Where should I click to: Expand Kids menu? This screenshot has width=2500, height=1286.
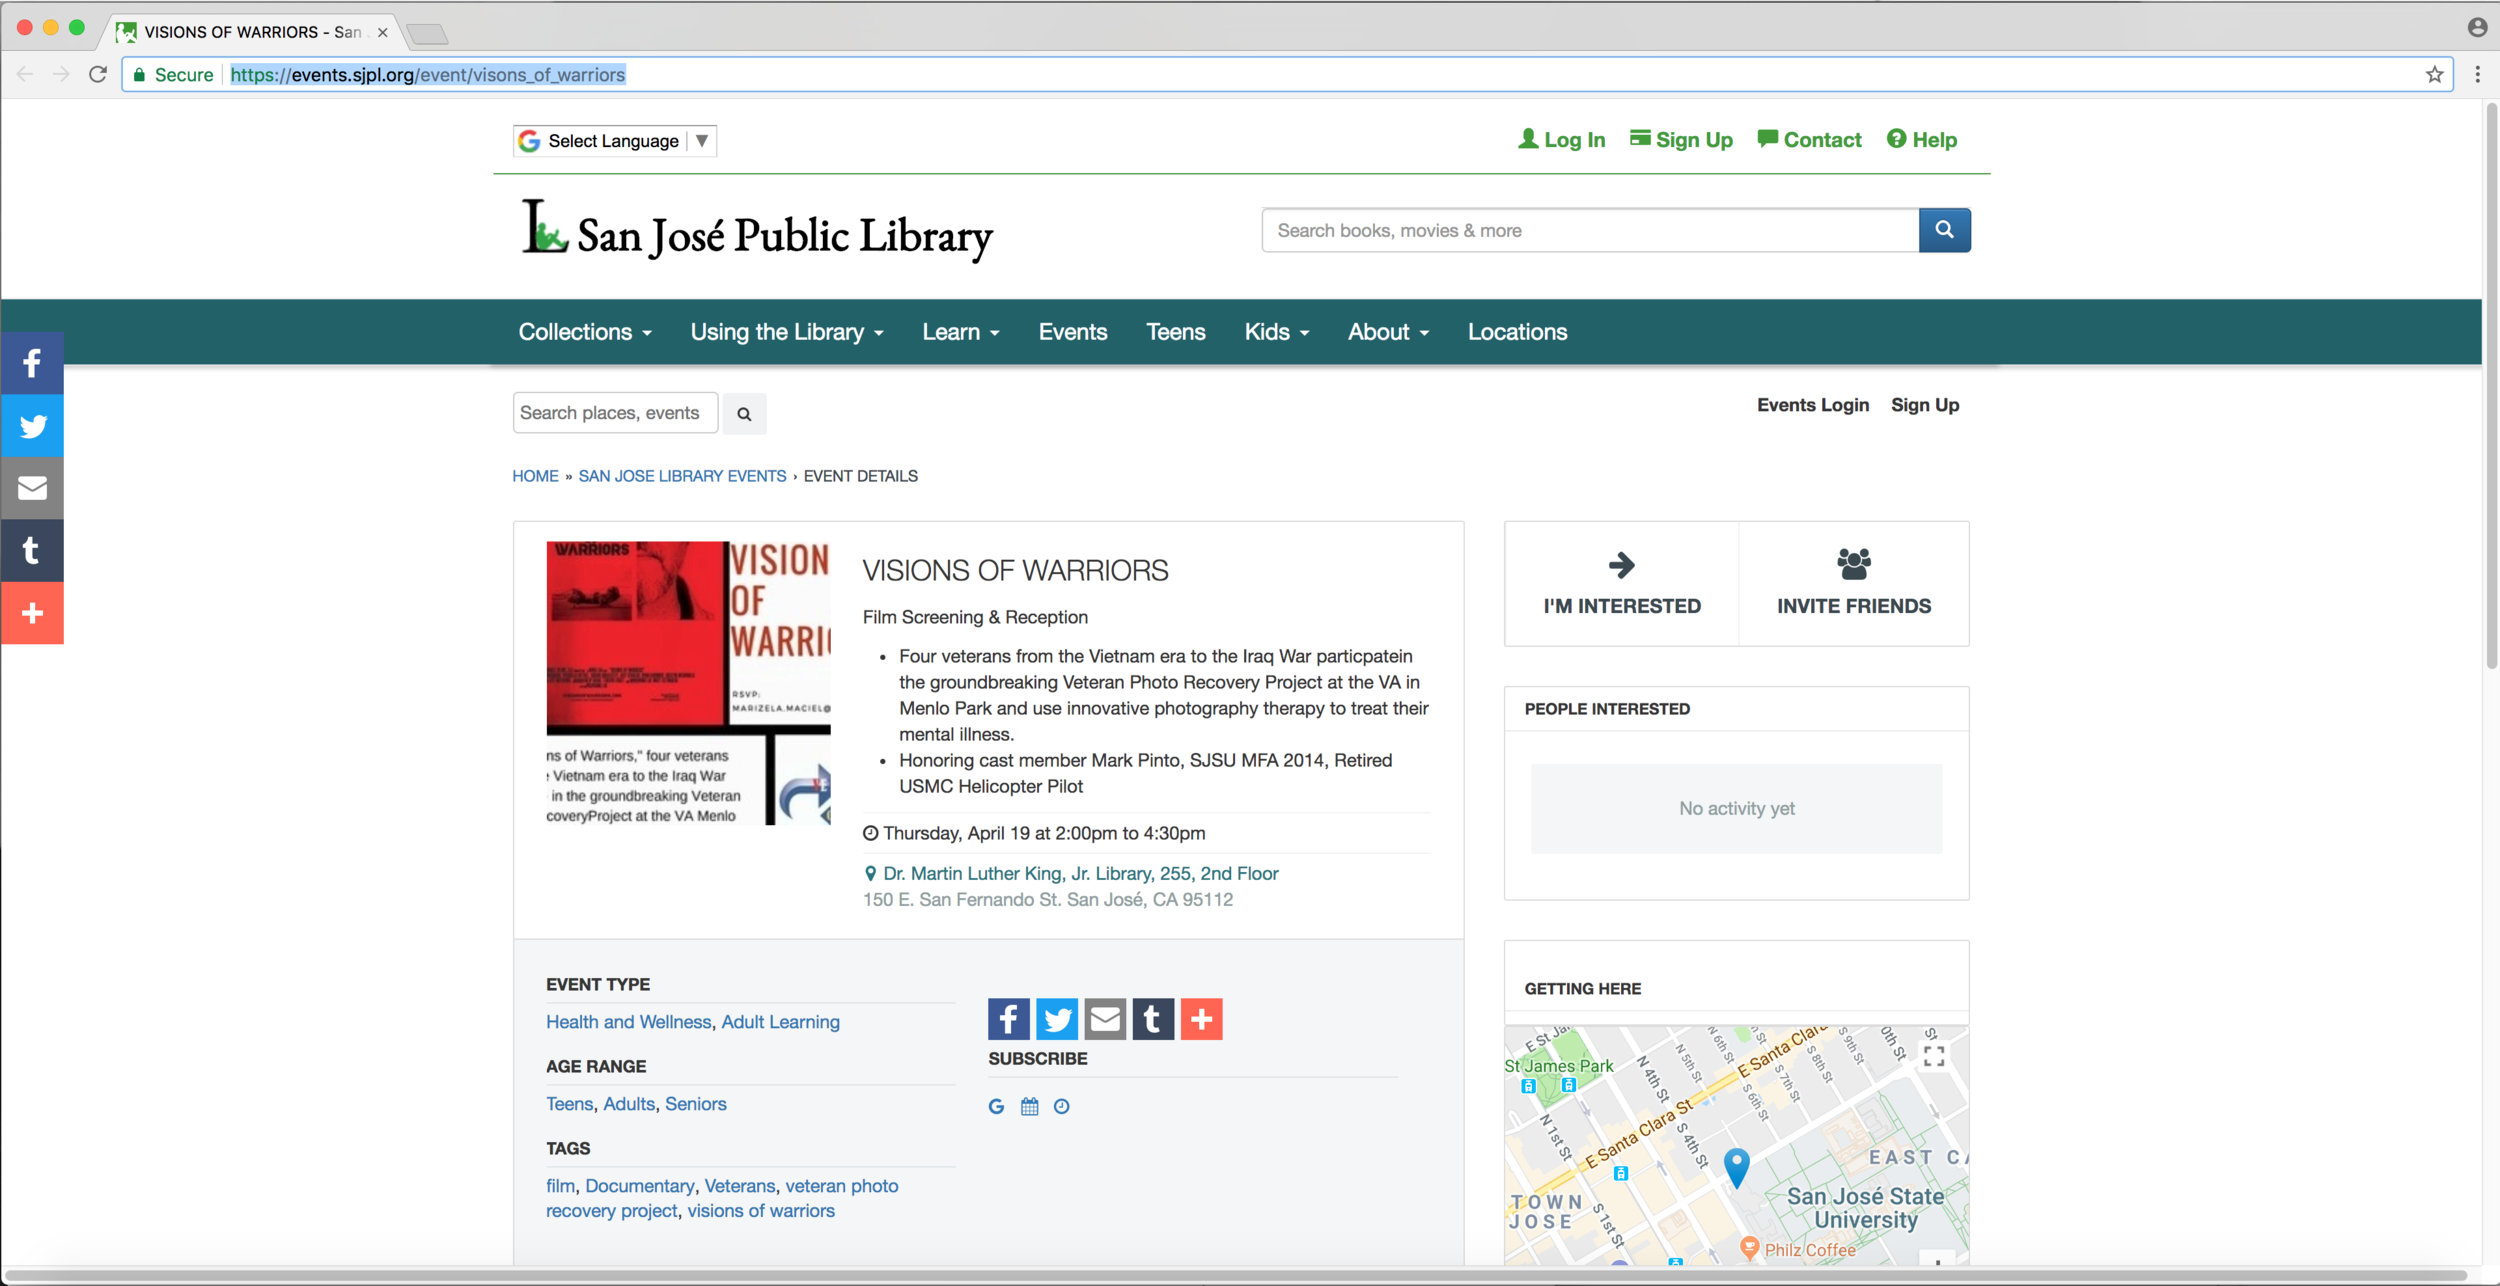(1276, 332)
